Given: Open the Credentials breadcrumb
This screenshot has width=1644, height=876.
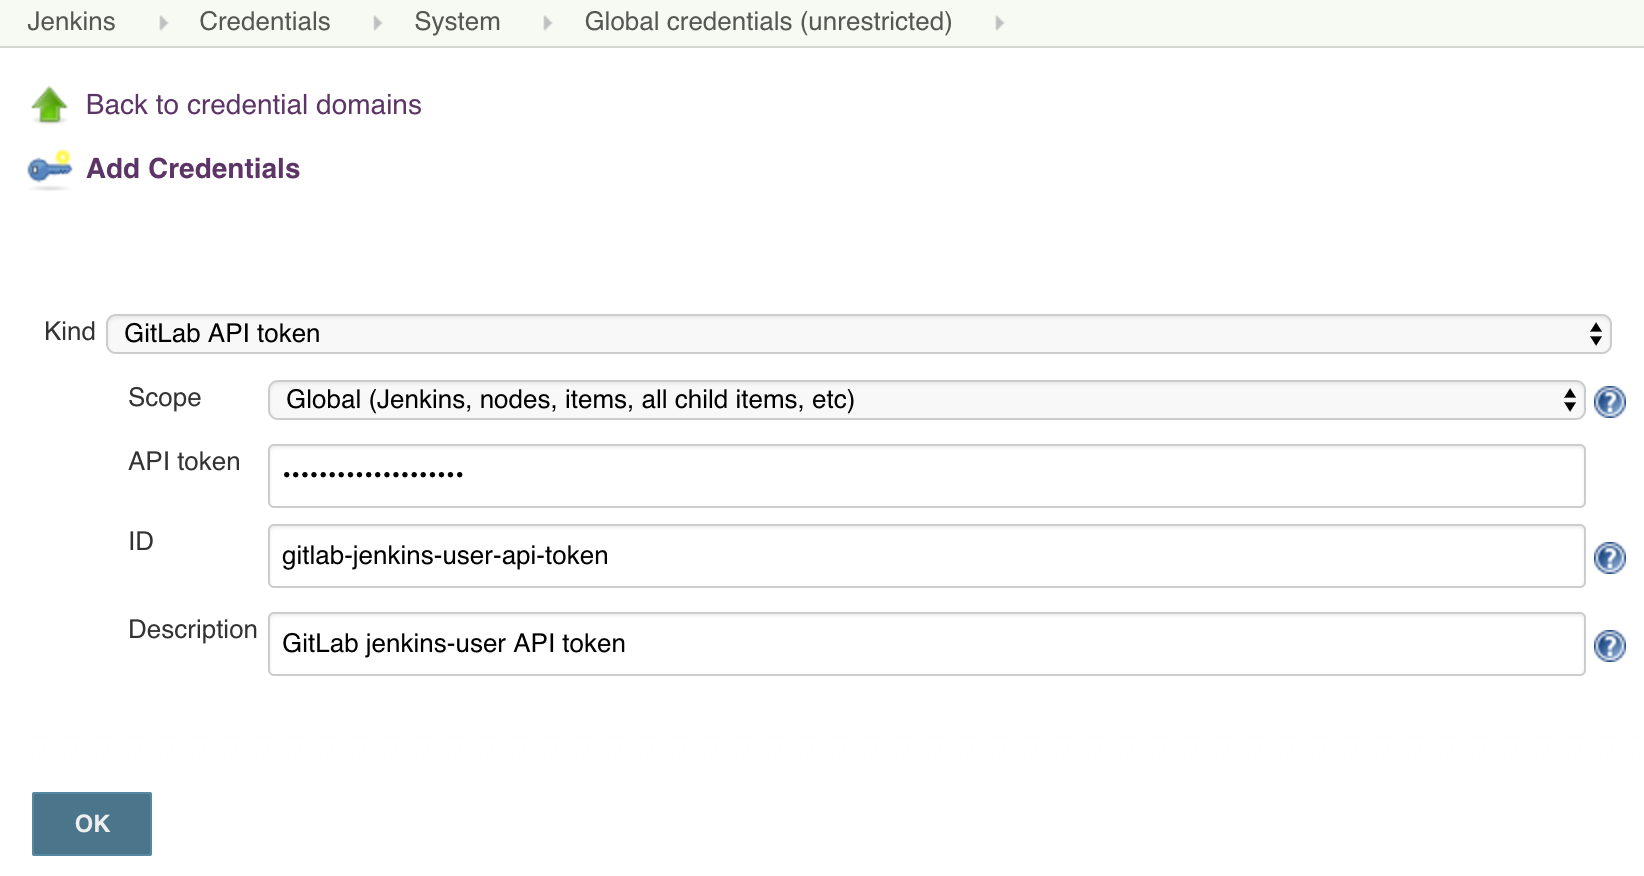Looking at the screenshot, I should coord(265,22).
